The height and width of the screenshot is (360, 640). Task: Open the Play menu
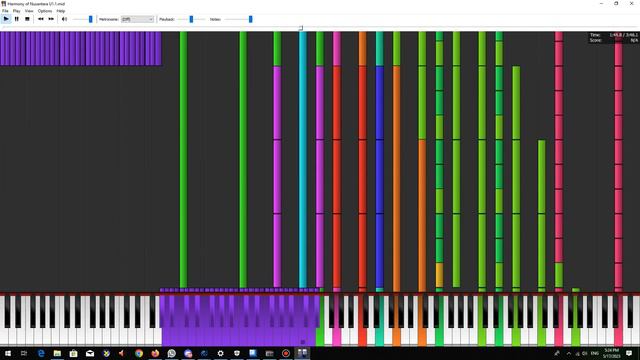[x=16, y=11]
